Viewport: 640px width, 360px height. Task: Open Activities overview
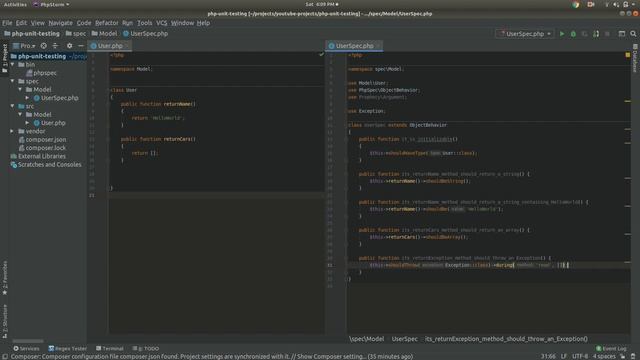[x=15, y=4]
